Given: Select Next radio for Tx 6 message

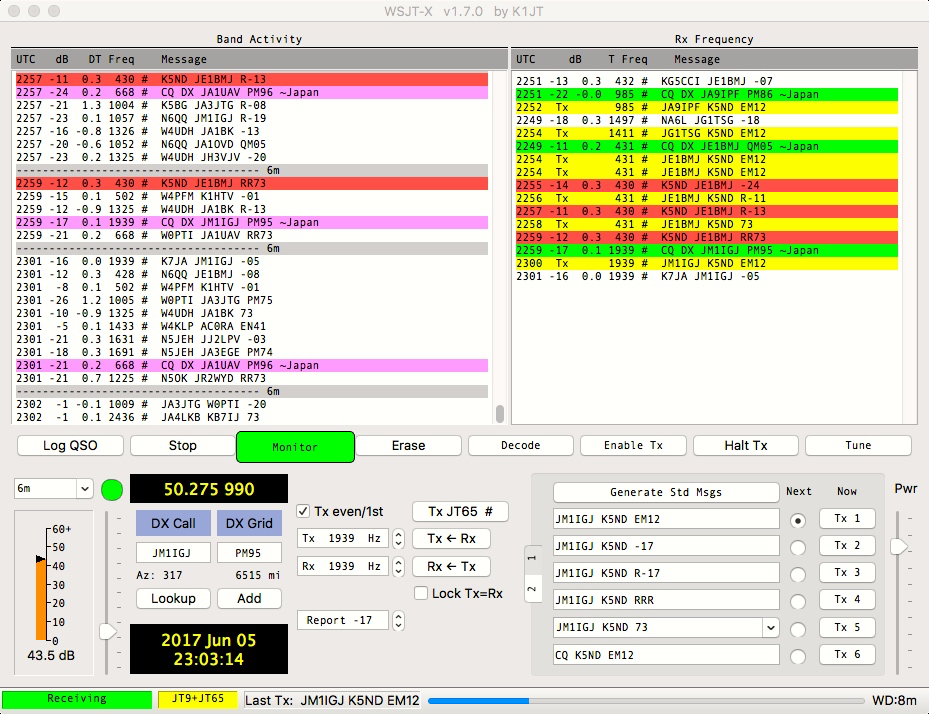Looking at the screenshot, I should pyautogui.click(x=798, y=656).
